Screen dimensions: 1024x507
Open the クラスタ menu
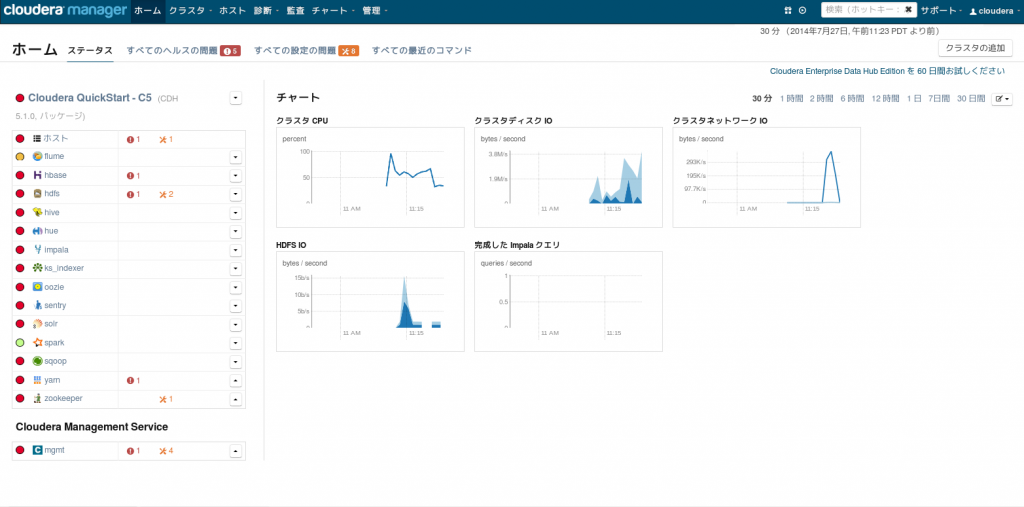pos(190,10)
